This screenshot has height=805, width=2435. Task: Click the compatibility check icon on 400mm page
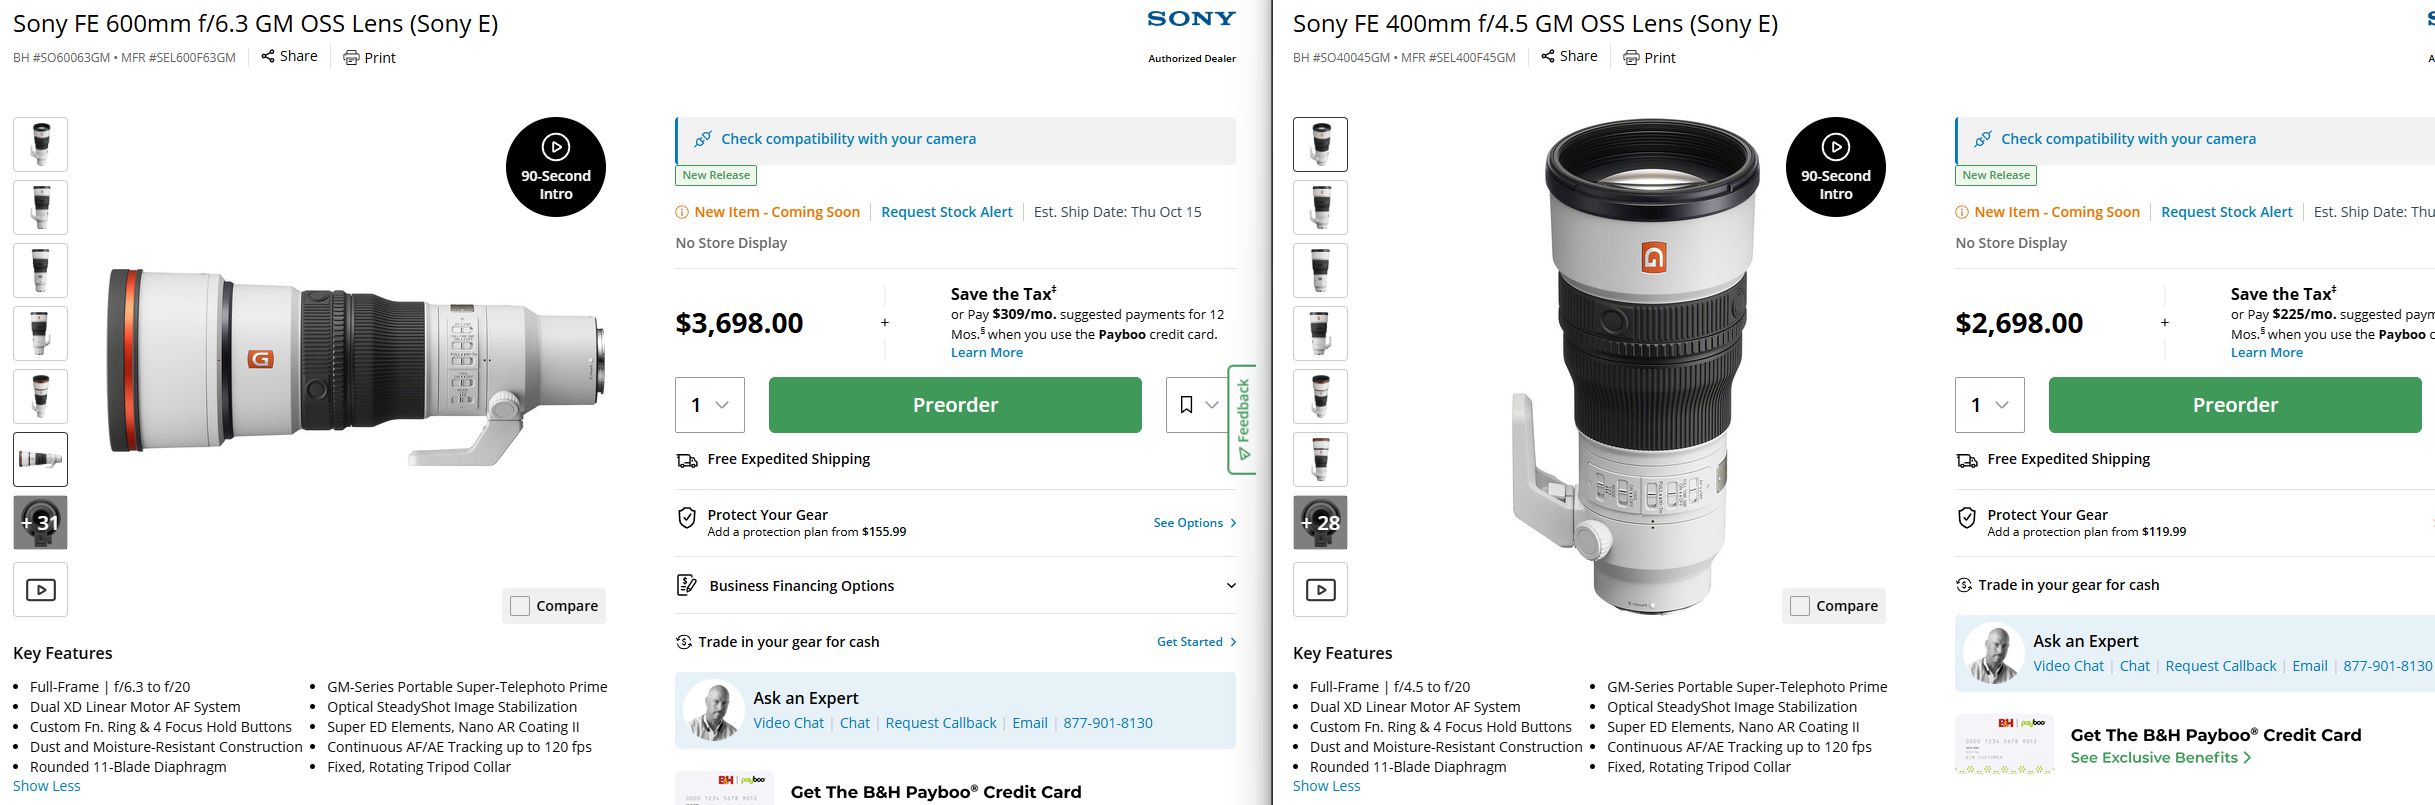click(x=1982, y=139)
